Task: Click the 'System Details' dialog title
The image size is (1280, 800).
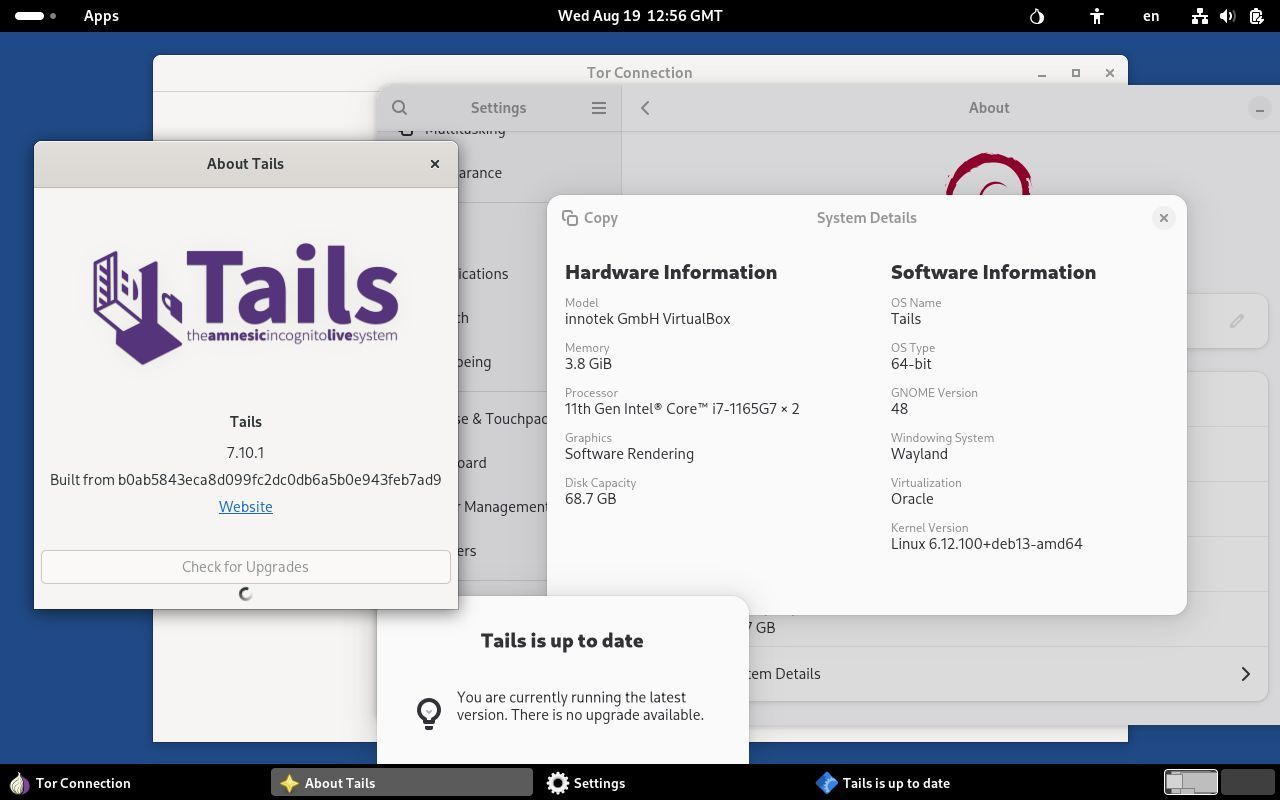Action: pos(867,218)
